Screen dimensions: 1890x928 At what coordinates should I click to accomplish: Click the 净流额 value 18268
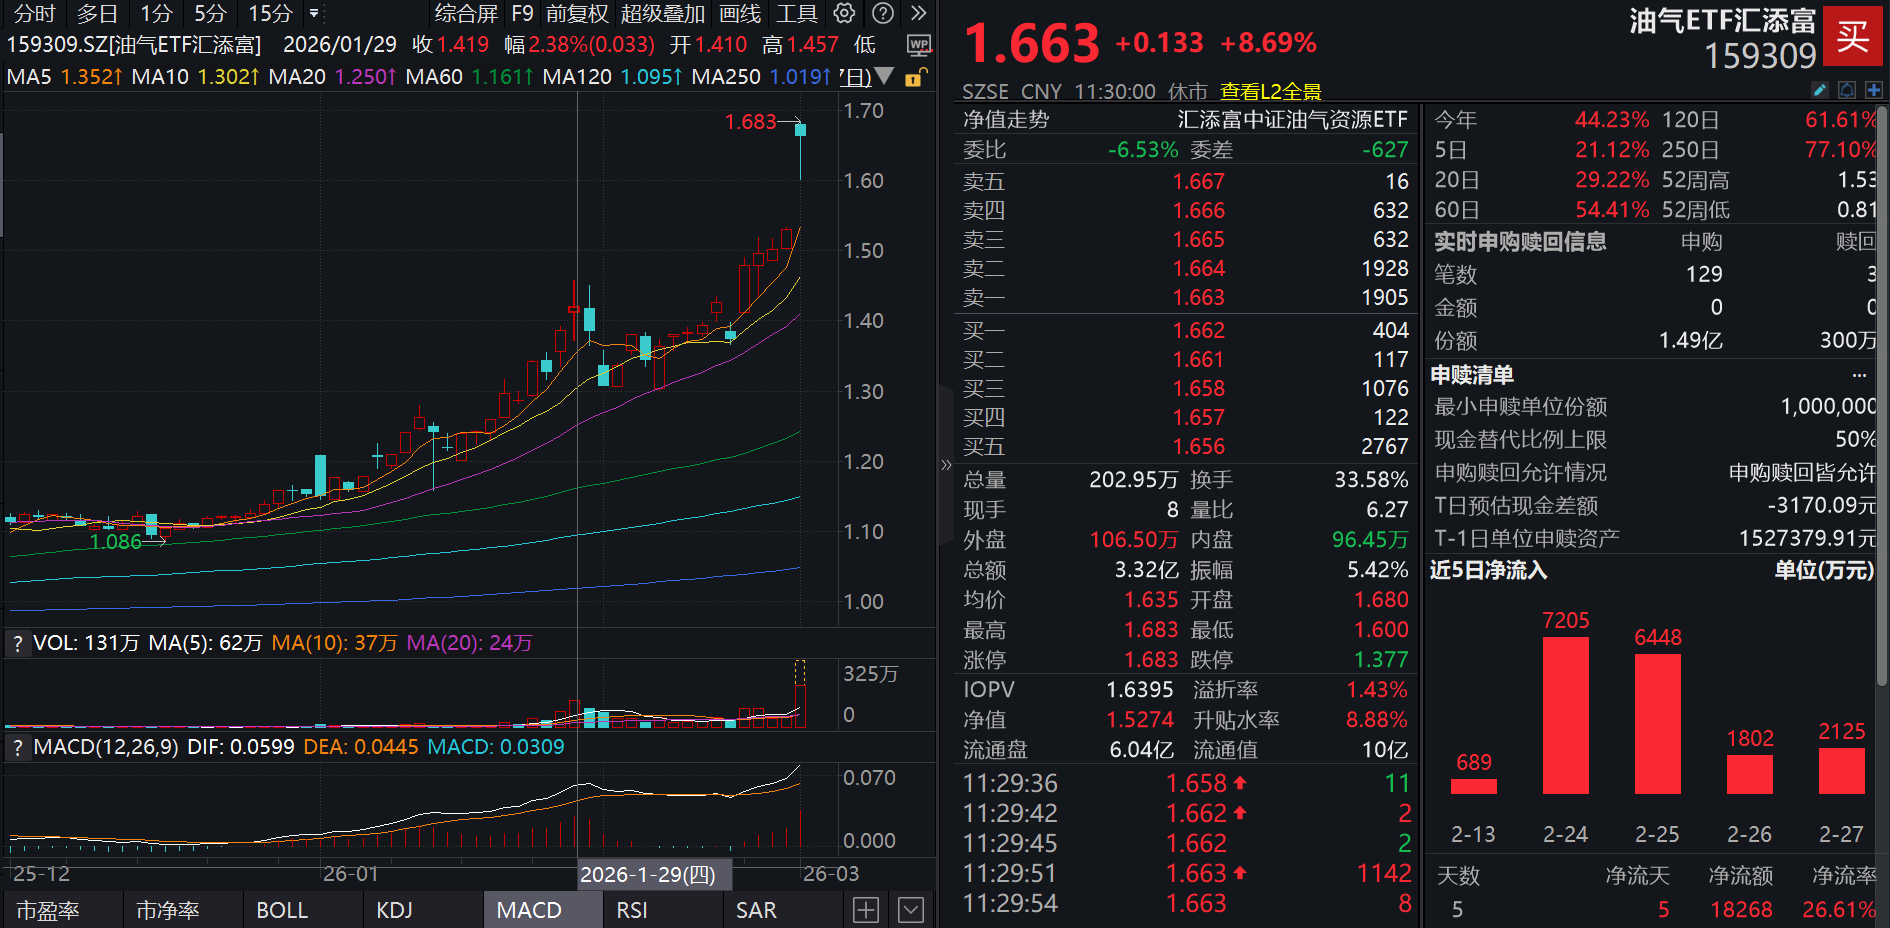click(x=1741, y=910)
